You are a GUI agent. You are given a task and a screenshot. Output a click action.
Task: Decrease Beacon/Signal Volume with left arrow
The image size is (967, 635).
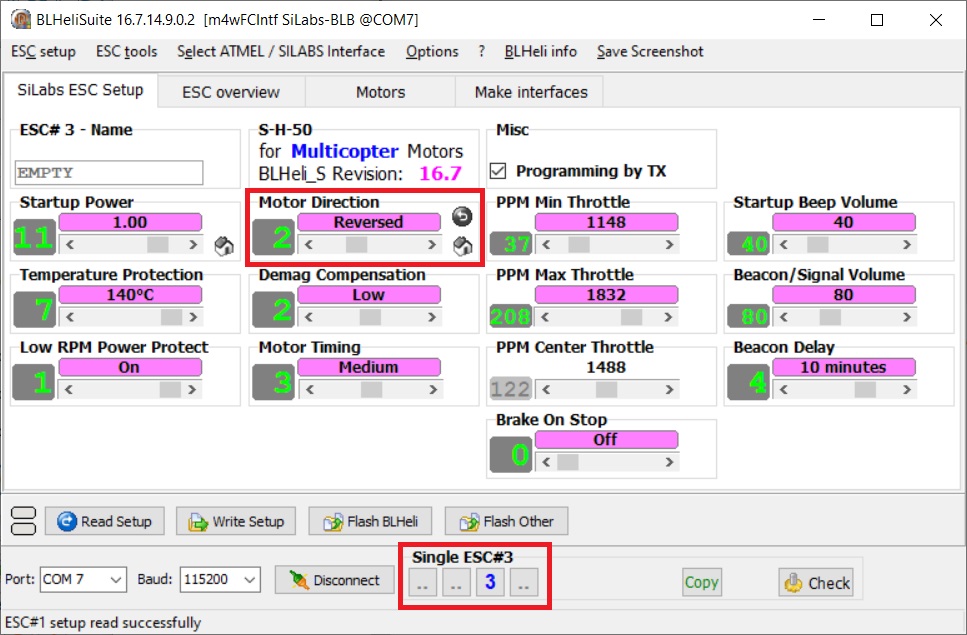click(x=783, y=317)
